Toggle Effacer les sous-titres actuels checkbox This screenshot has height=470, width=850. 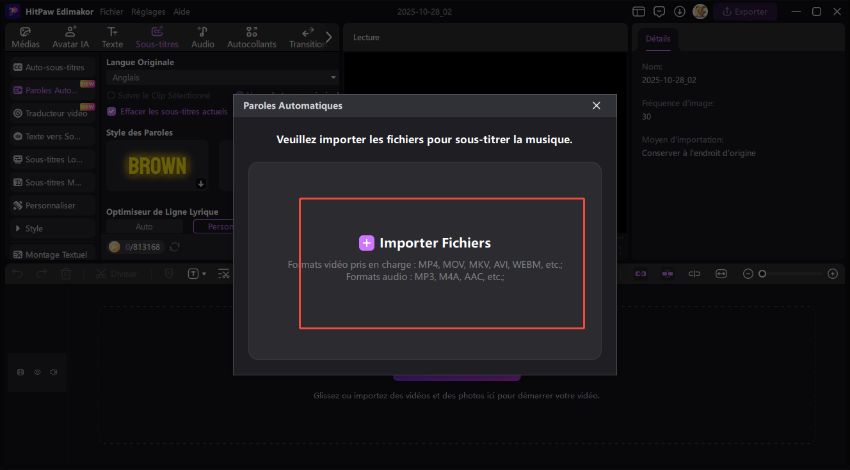(x=111, y=111)
